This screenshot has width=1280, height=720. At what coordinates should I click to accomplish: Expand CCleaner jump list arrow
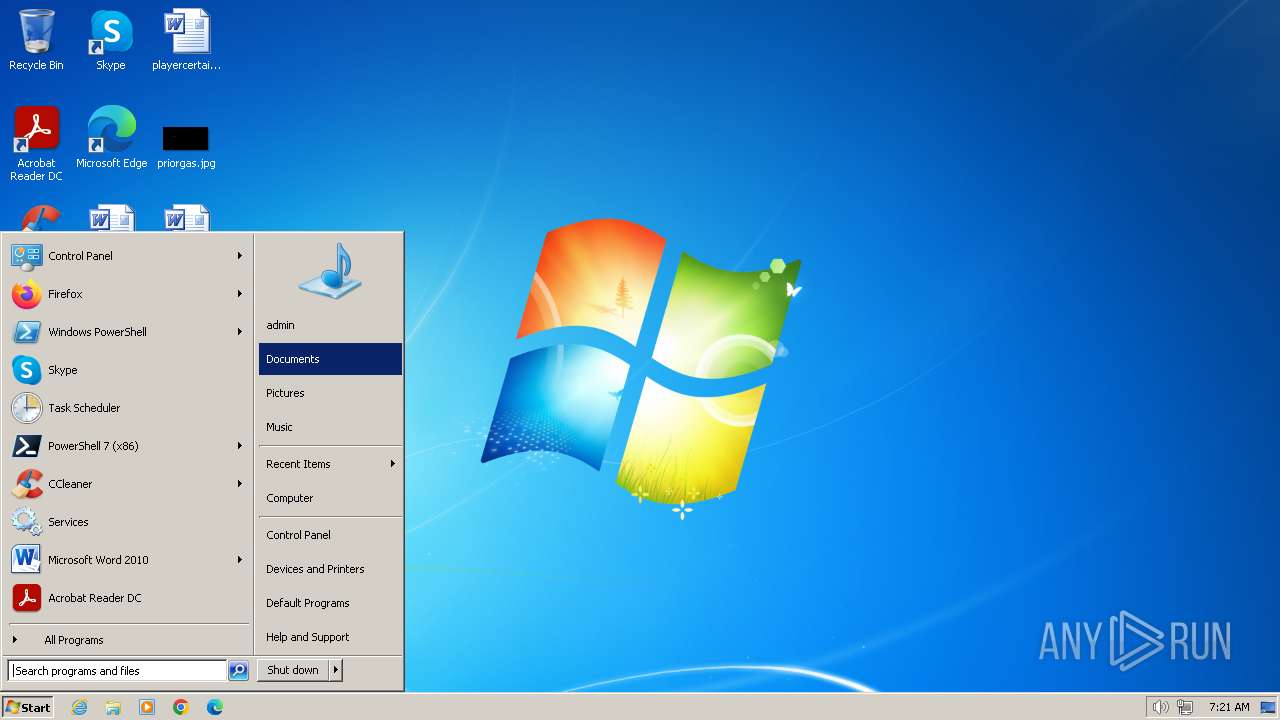coord(240,484)
